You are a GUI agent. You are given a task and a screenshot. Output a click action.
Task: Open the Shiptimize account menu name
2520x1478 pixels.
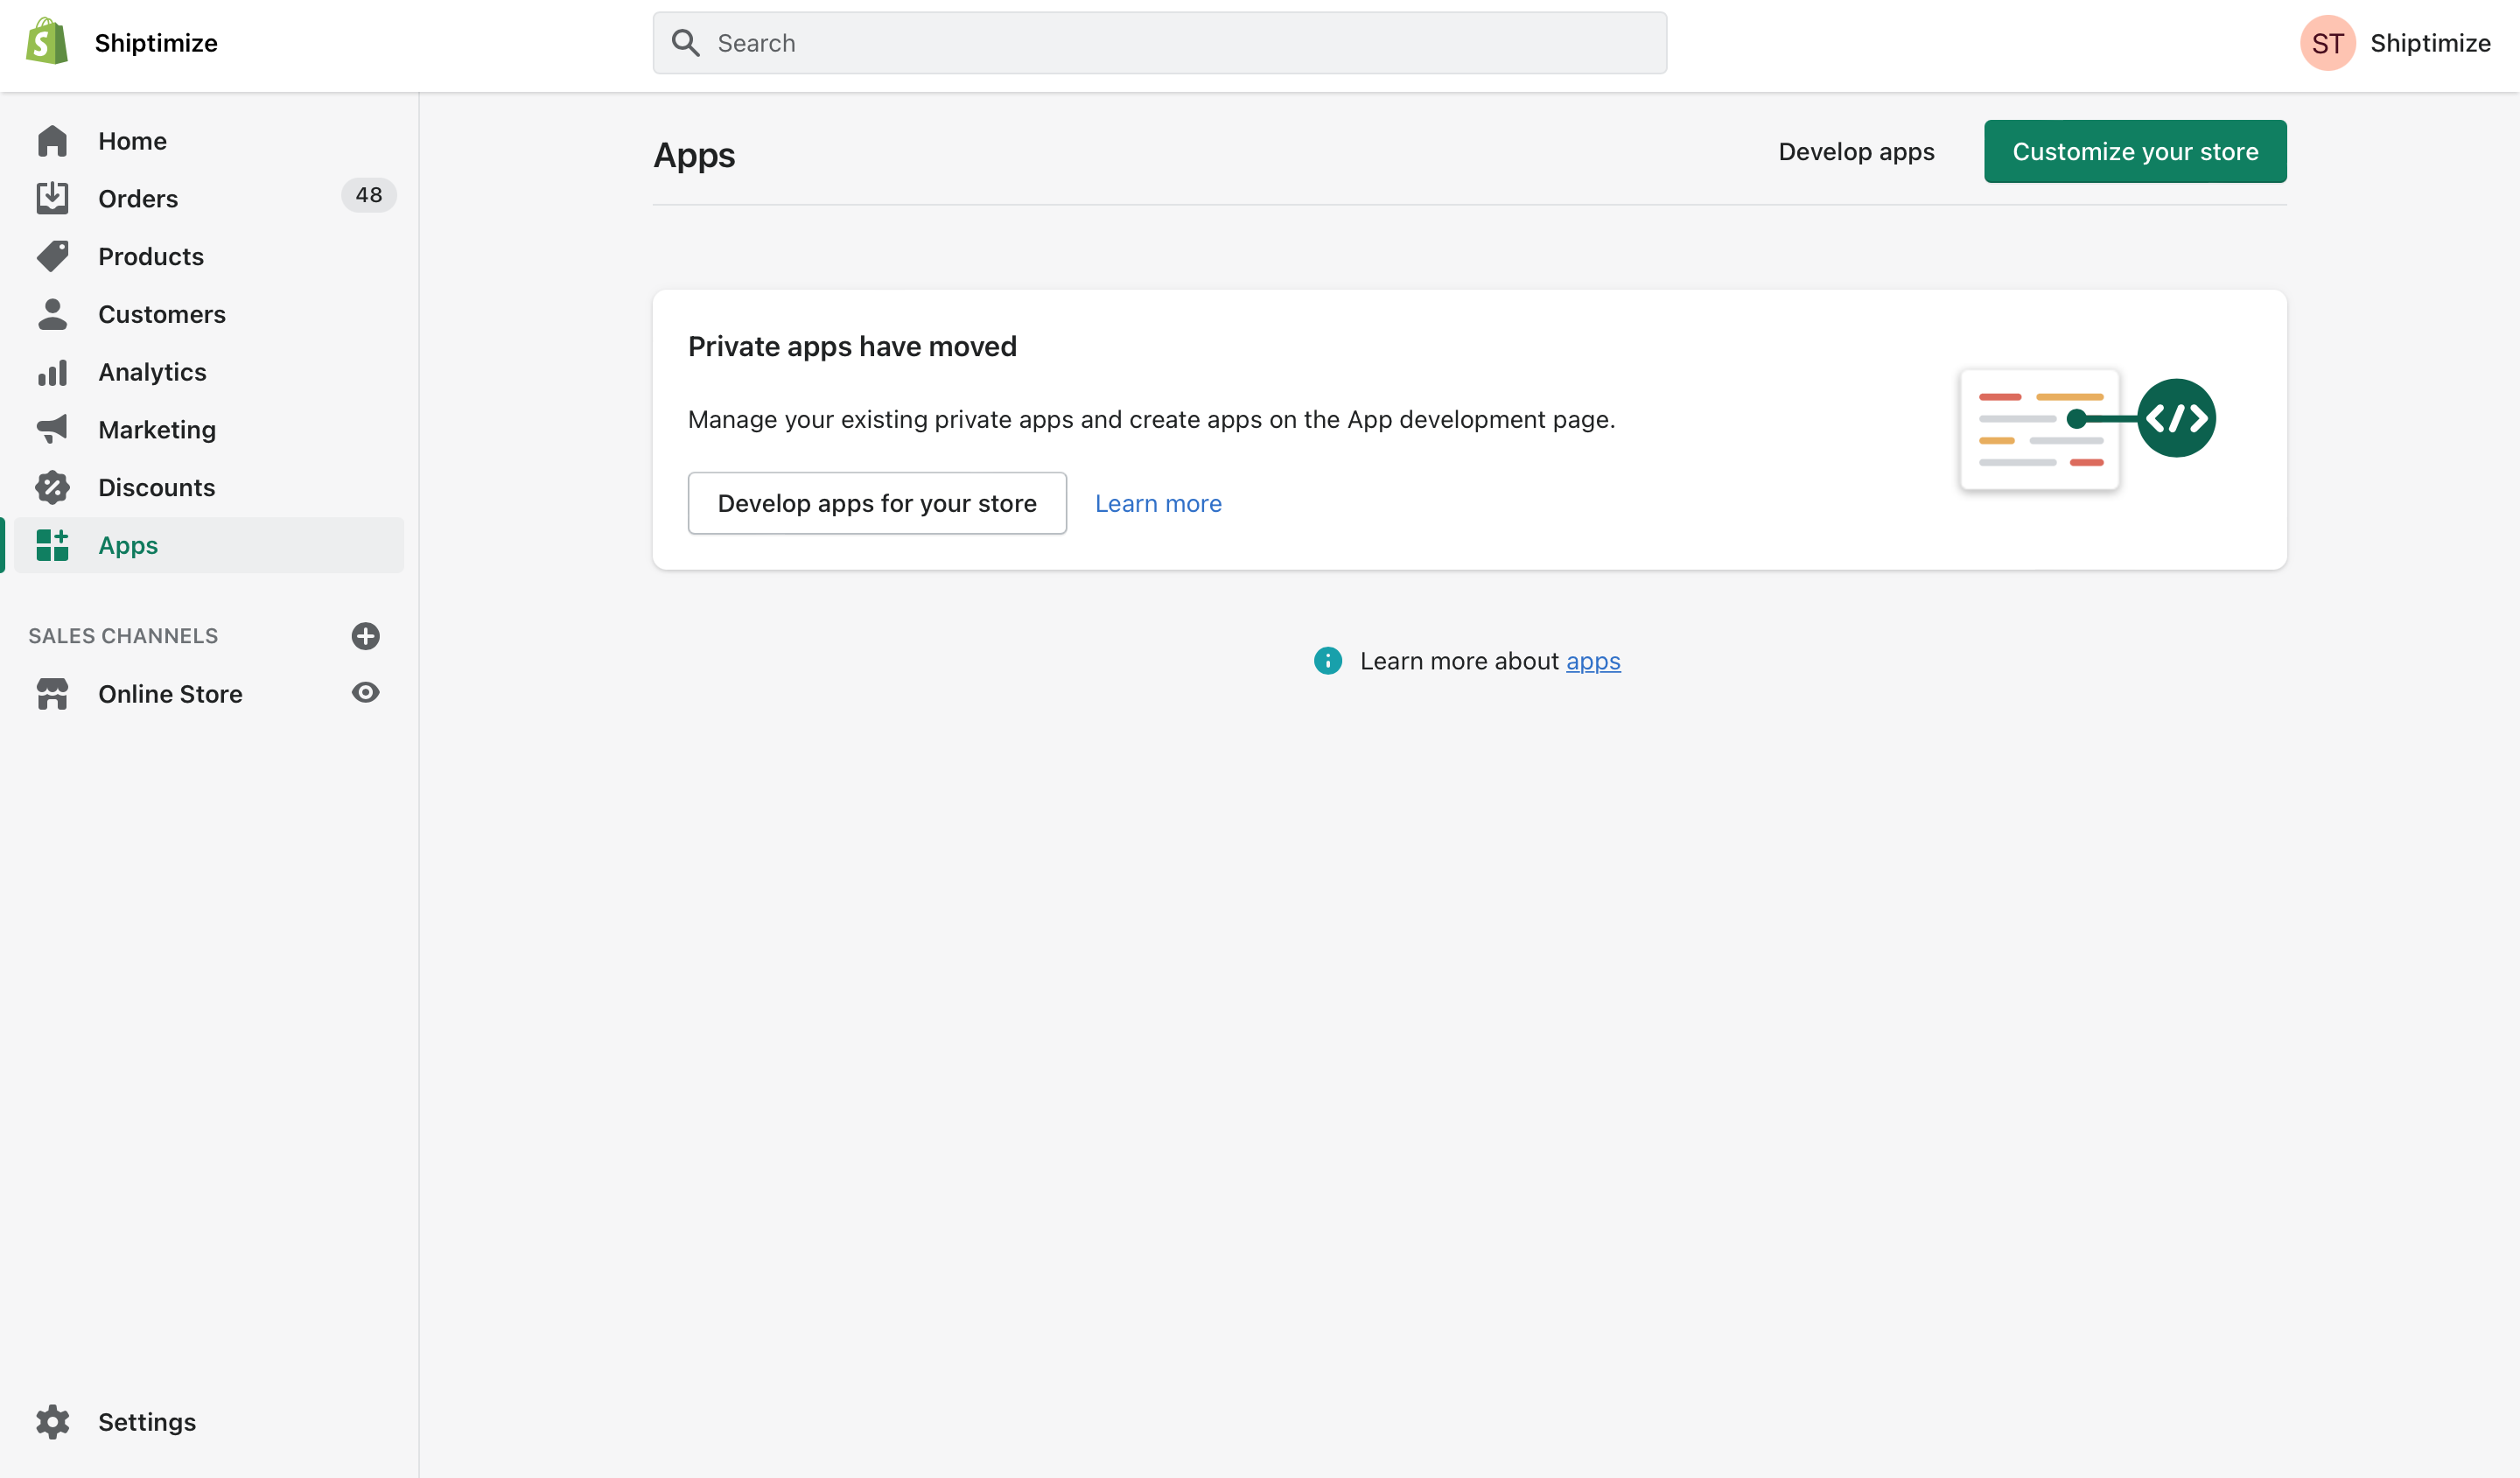pyautogui.click(x=2430, y=42)
